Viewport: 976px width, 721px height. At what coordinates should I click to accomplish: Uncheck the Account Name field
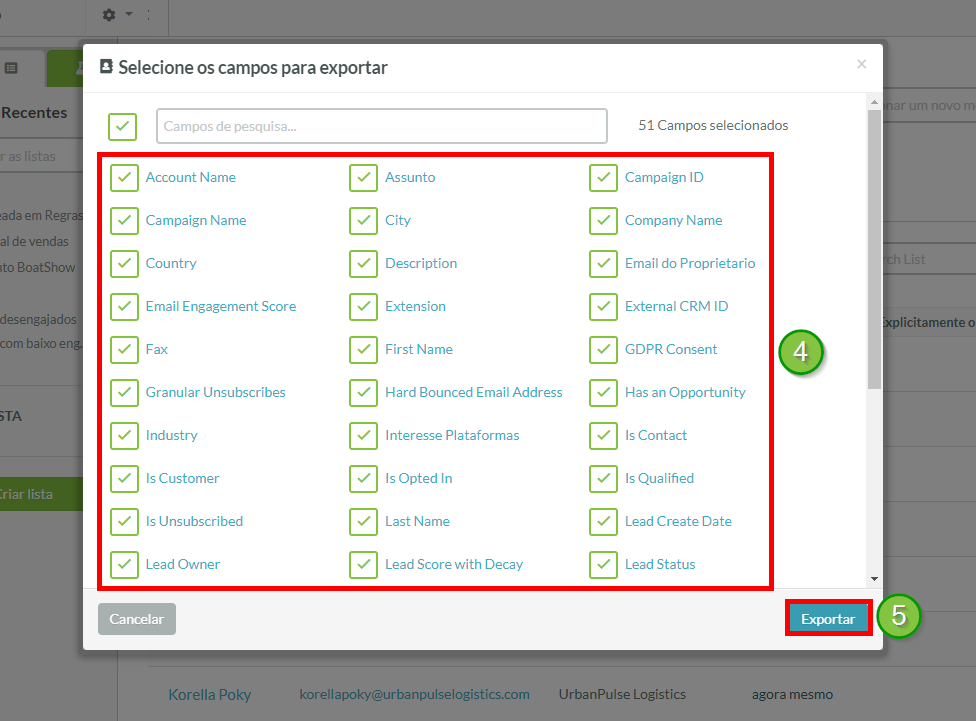[124, 178]
